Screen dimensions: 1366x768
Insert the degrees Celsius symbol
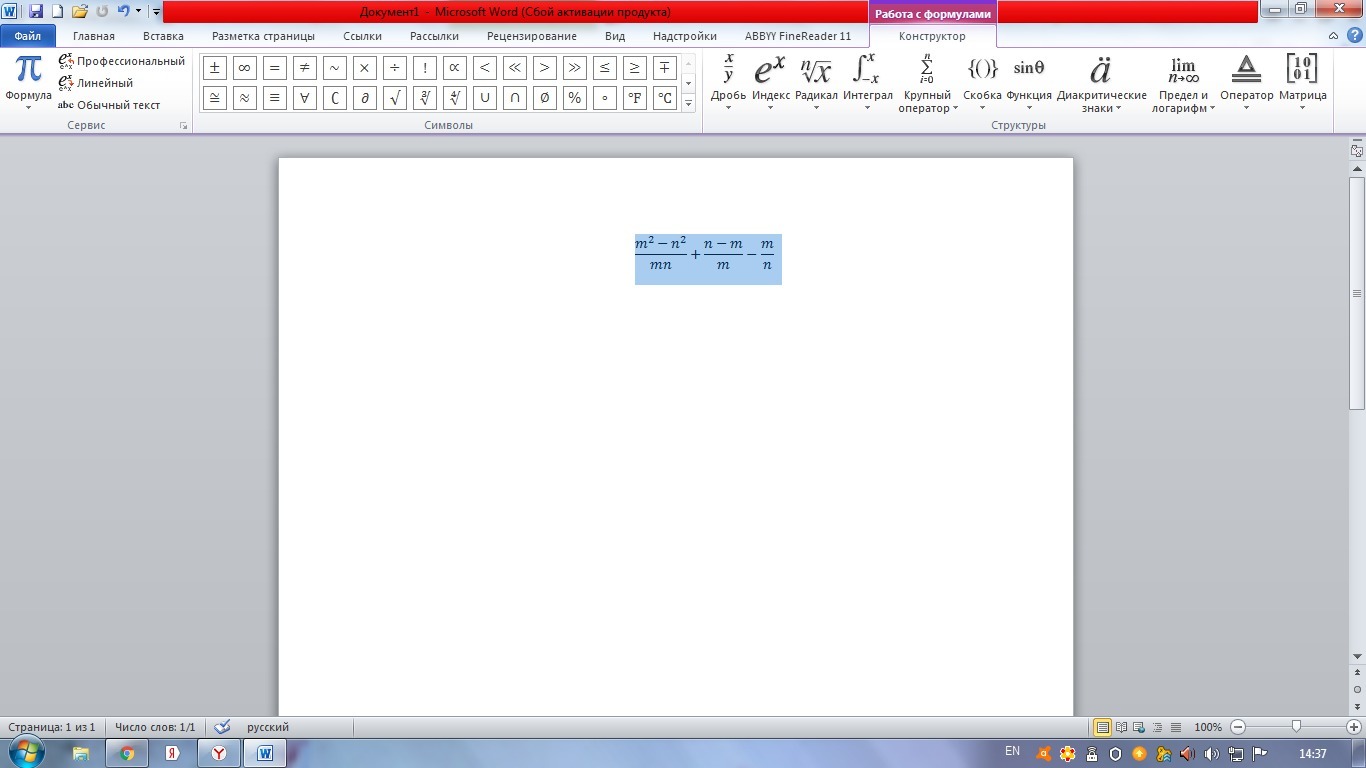[664, 98]
